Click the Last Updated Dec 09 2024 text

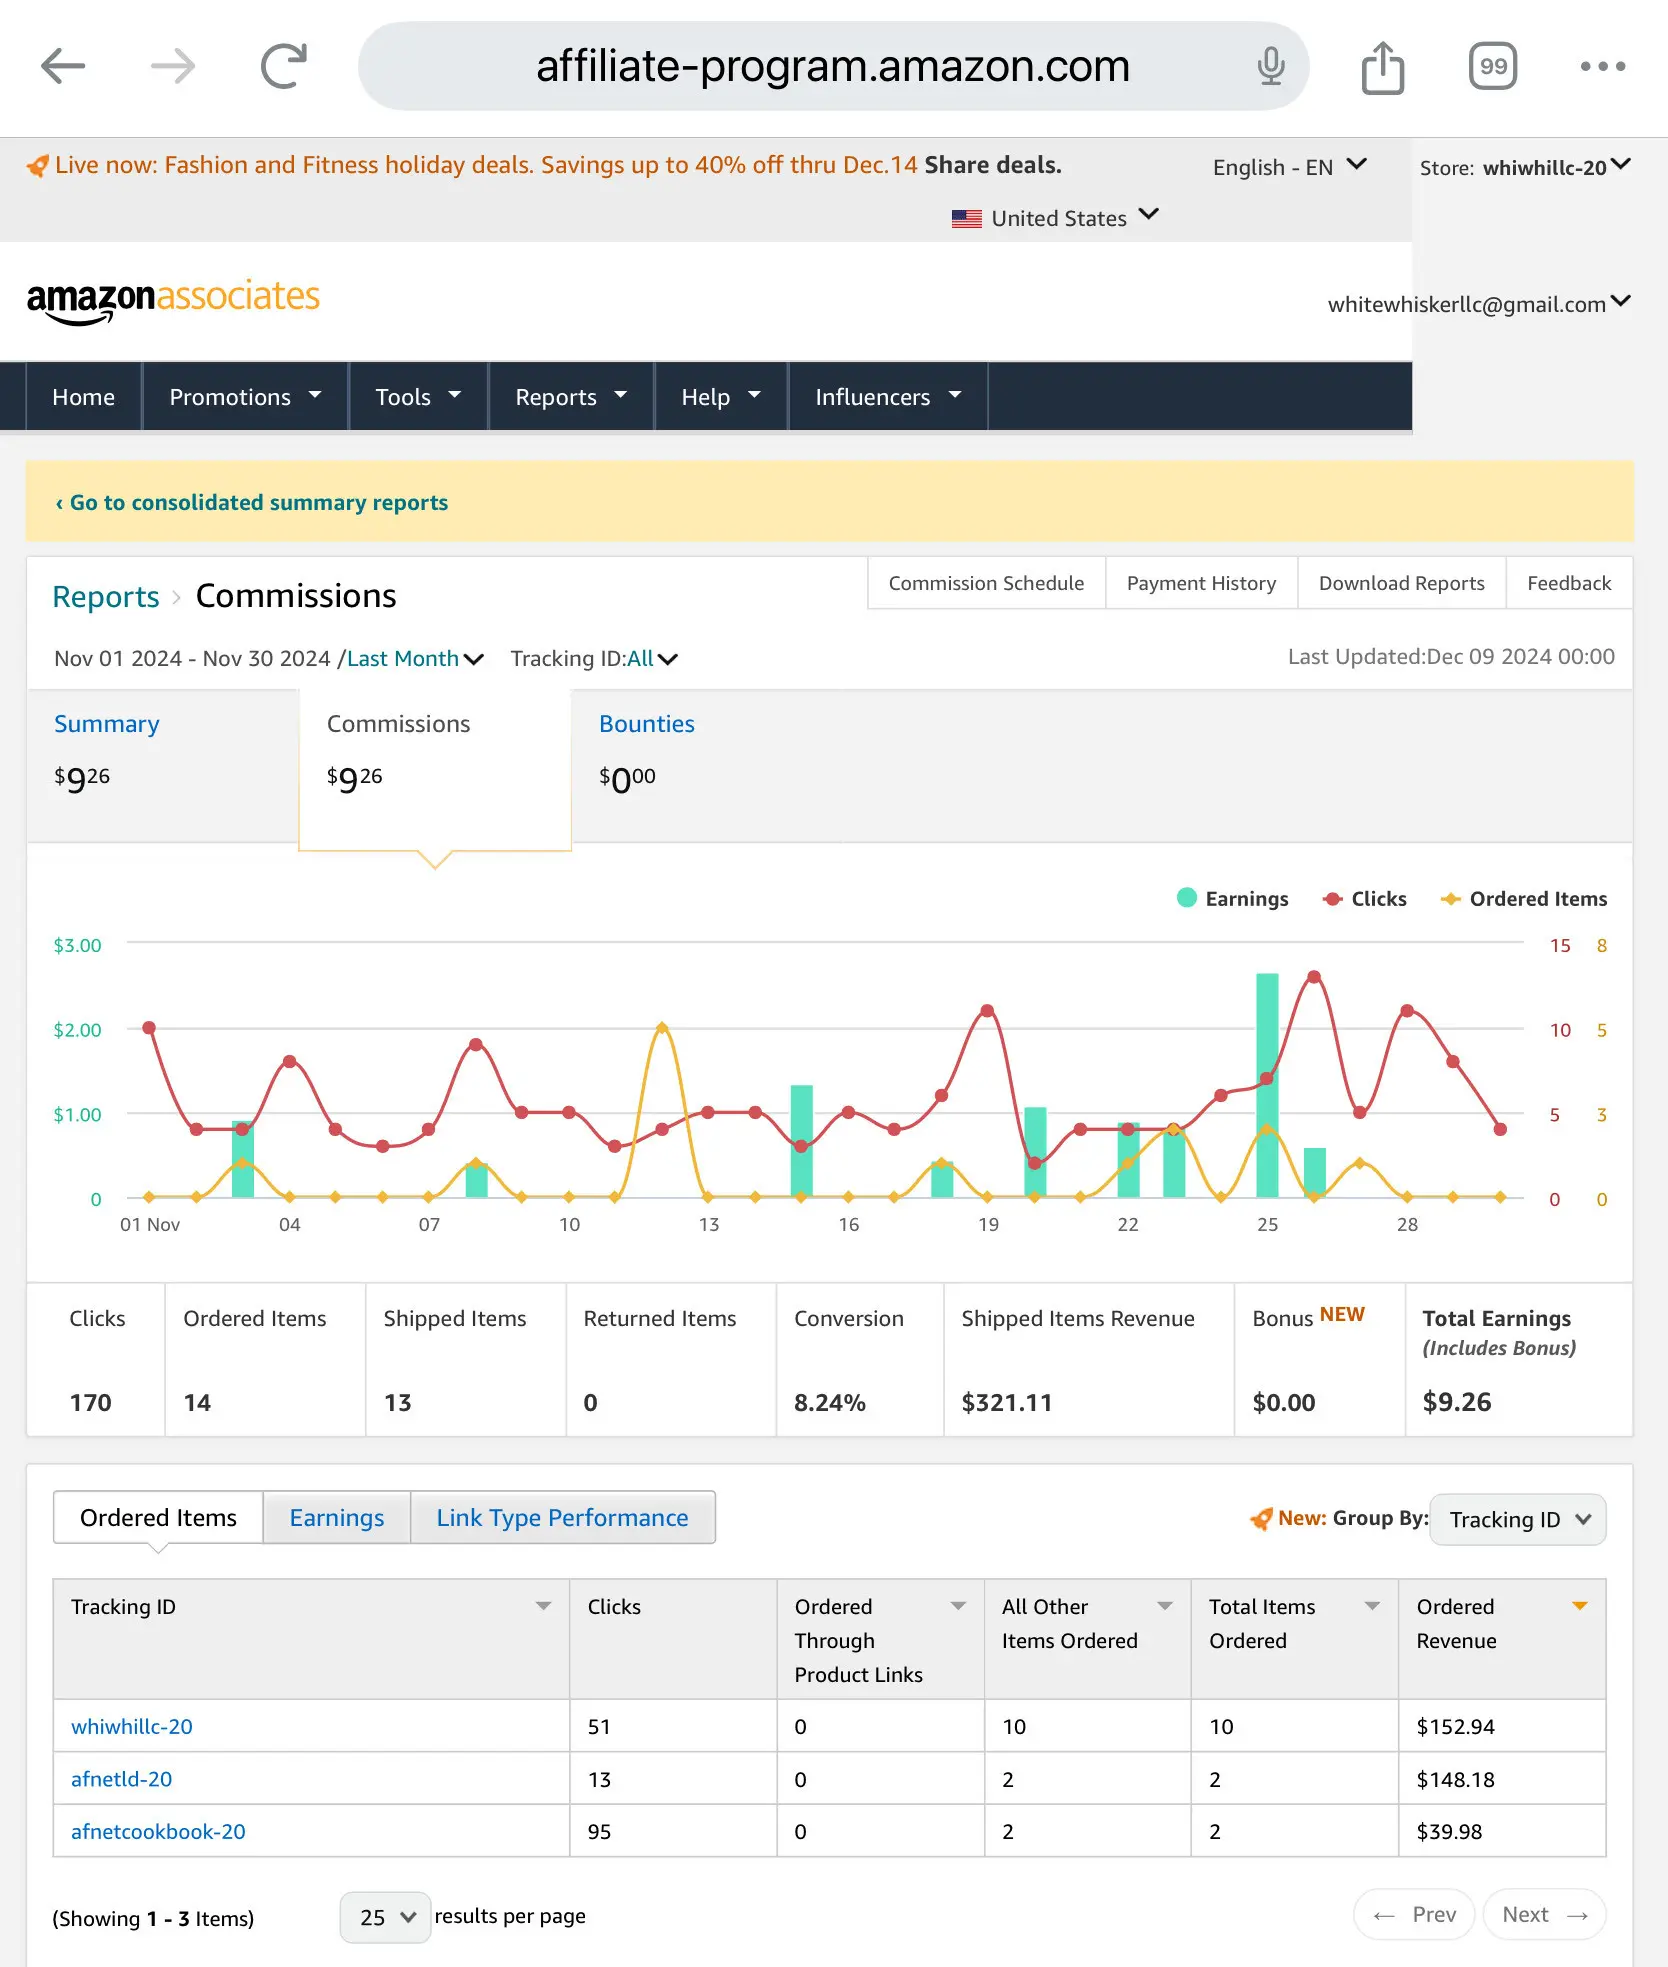click(1451, 656)
